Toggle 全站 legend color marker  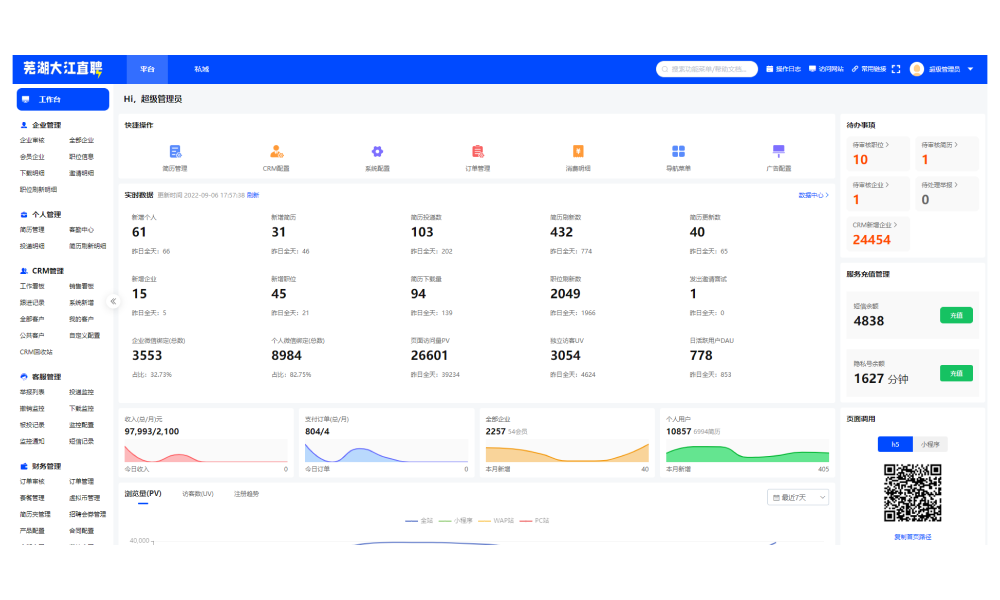411,520
